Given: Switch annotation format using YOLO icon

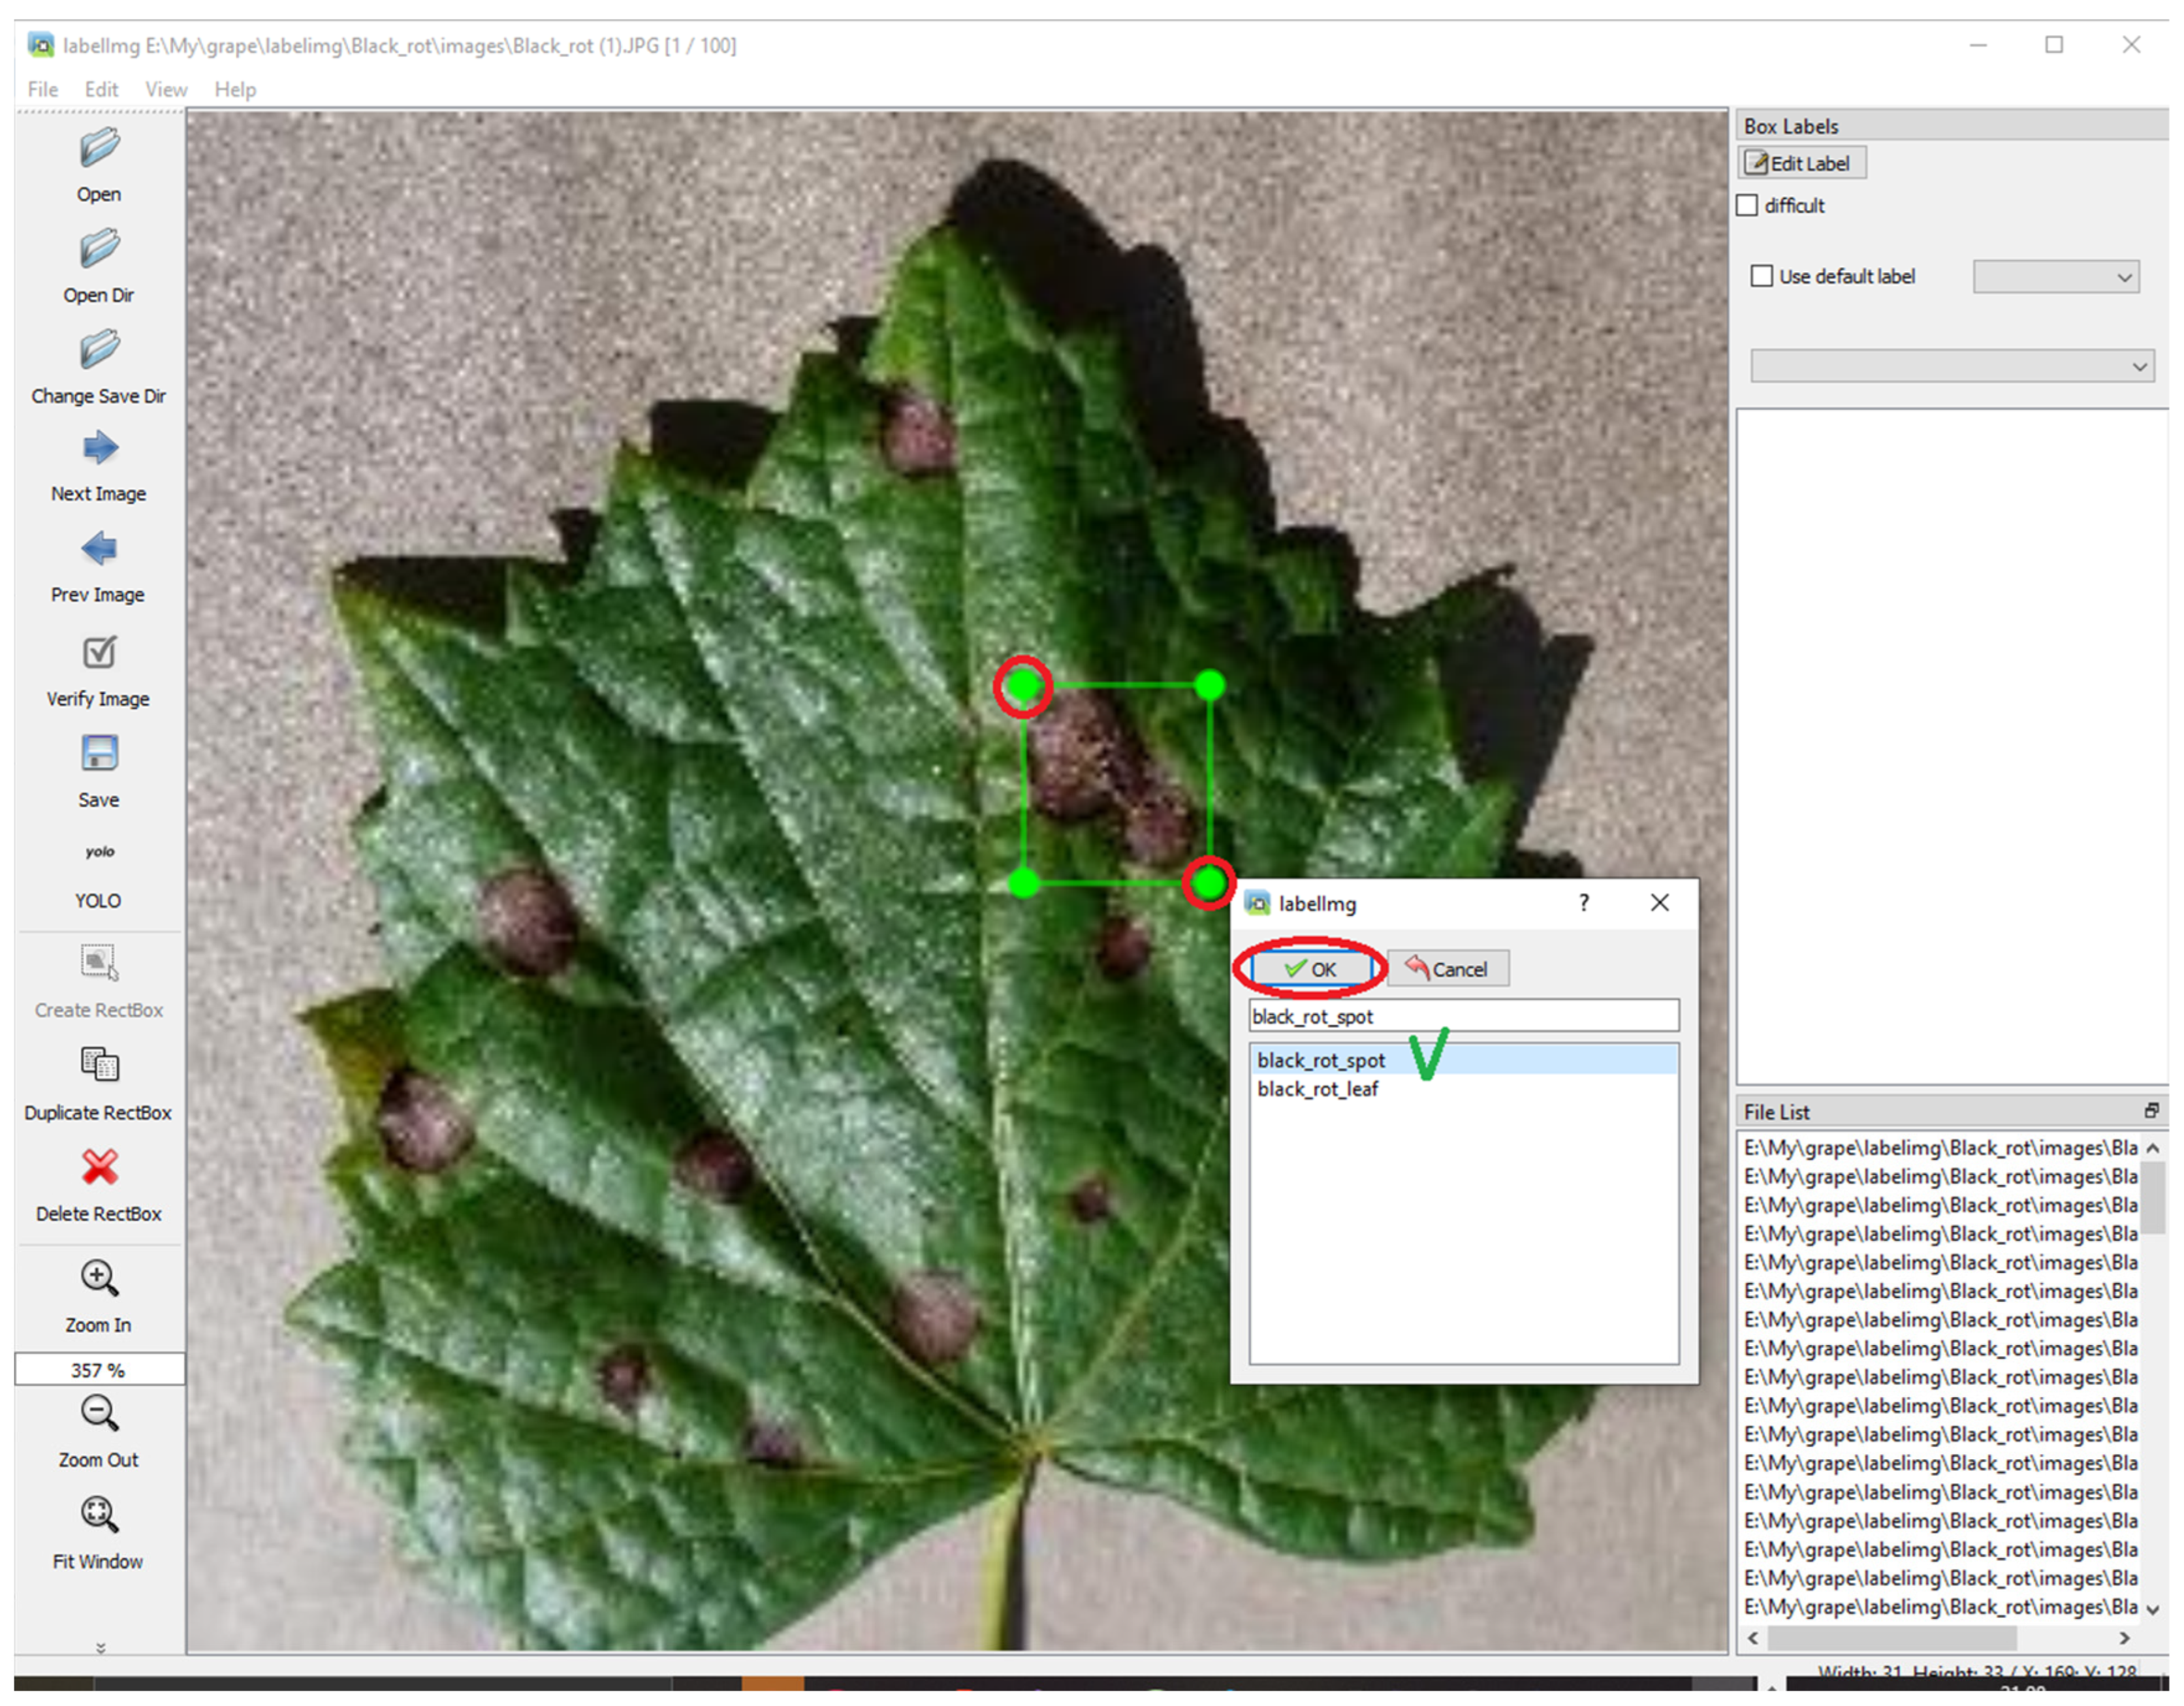Looking at the screenshot, I should click(x=99, y=853).
